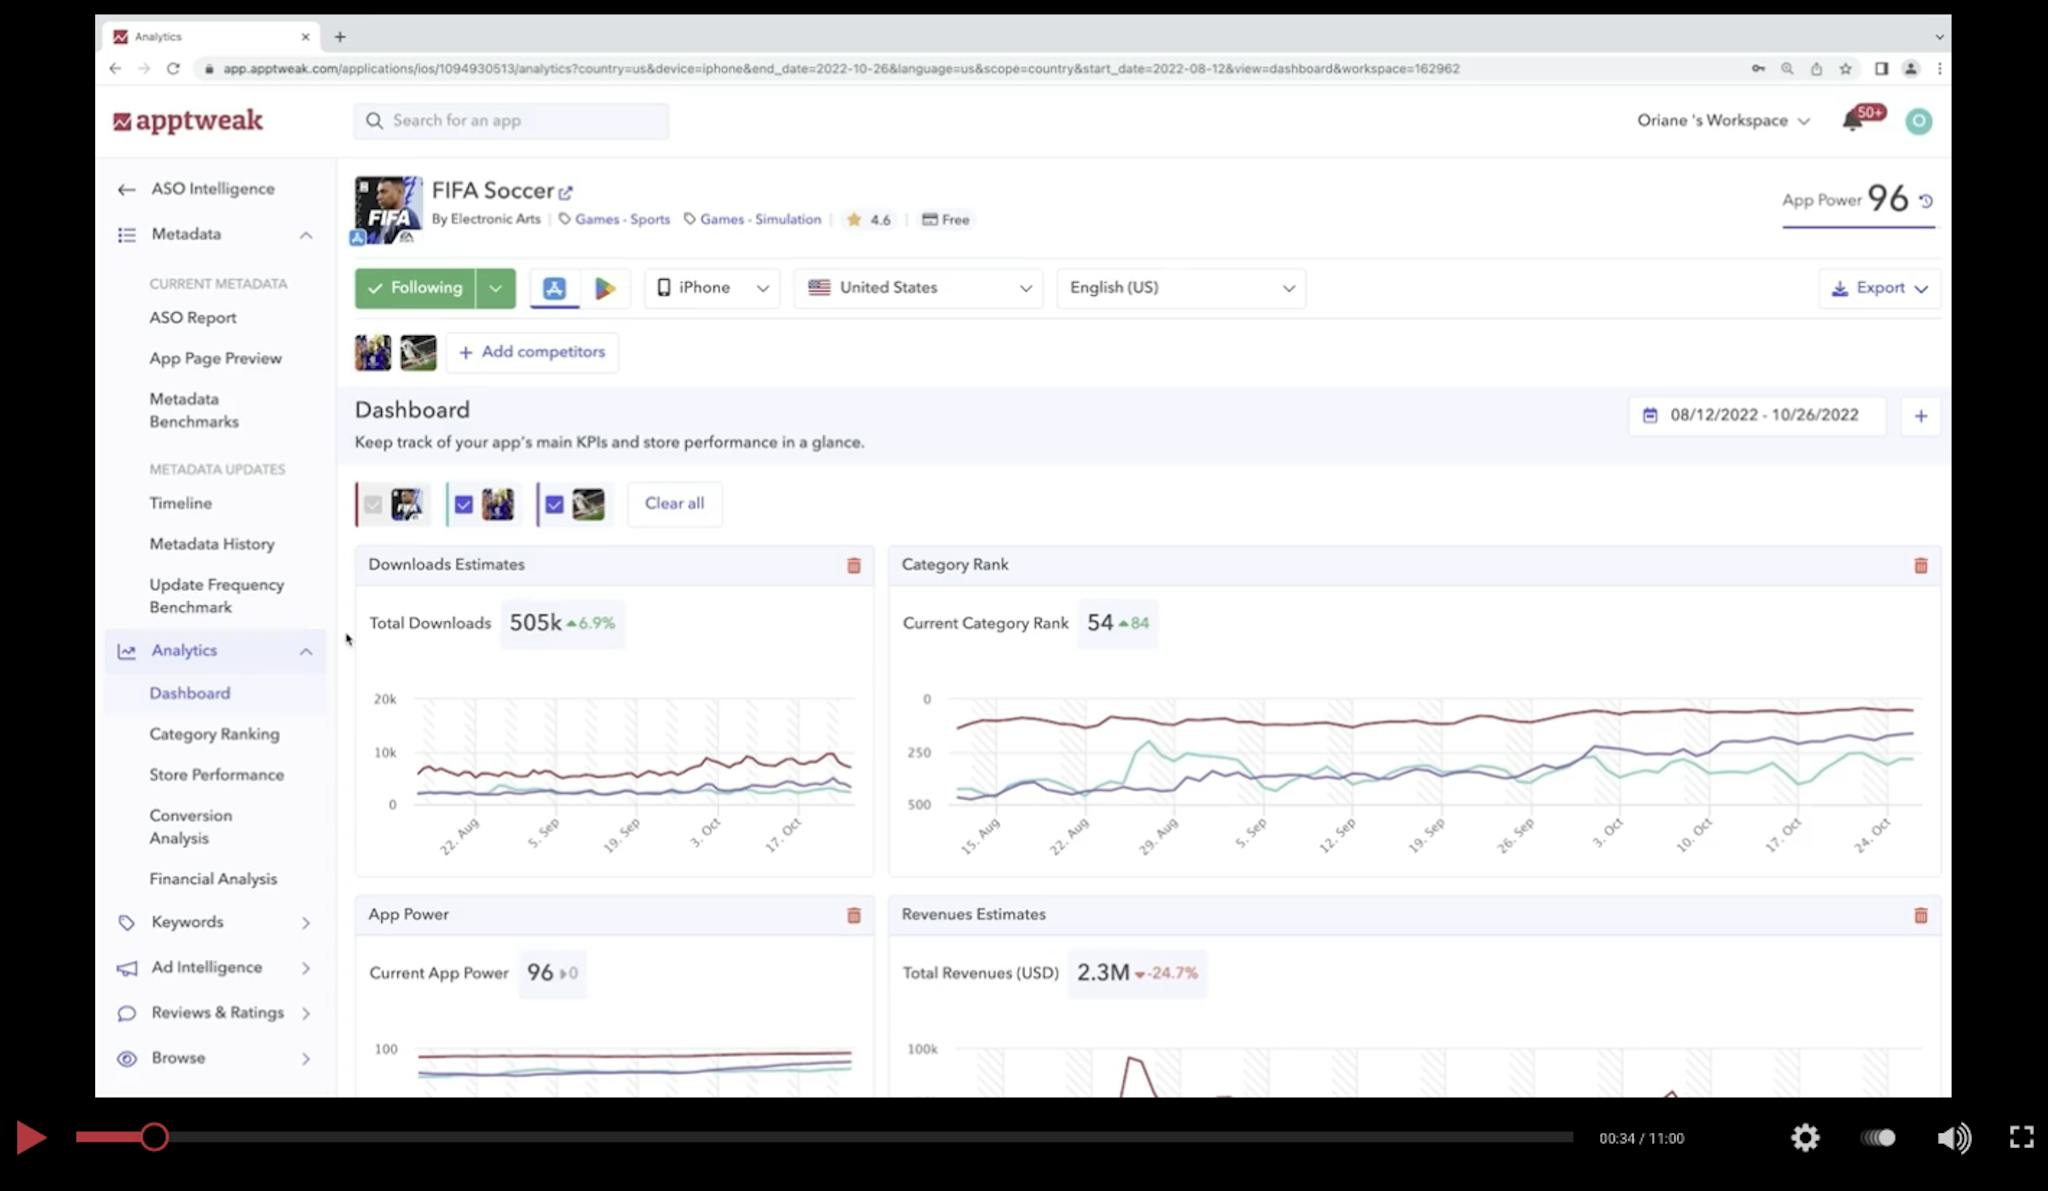
Task: Click Clear all to reset app filters
Action: pos(674,504)
